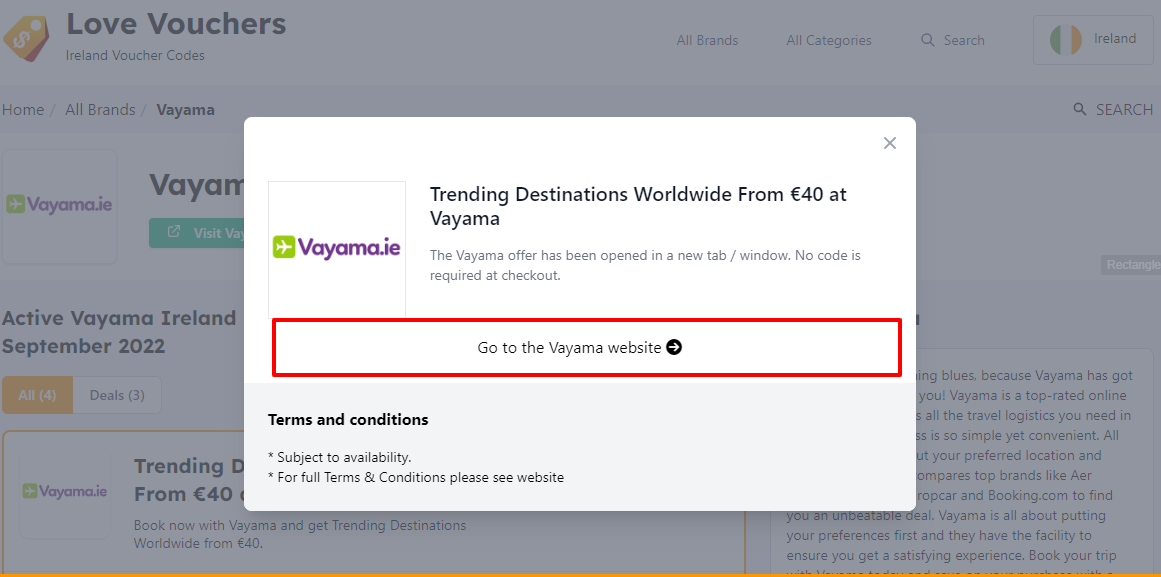Click the arrow icon in the Vayama website button
The width and height of the screenshot is (1161, 577).
point(674,347)
